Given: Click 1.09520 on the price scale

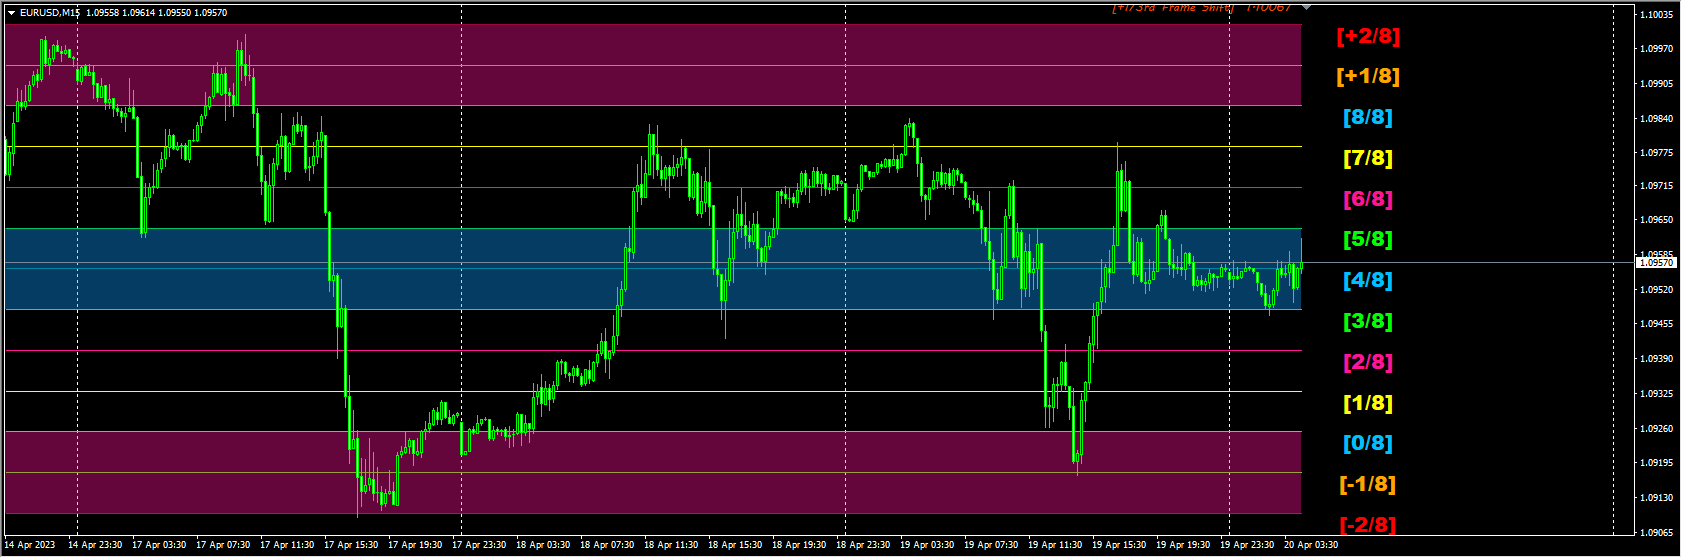Looking at the screenshot, I should (x=1658, y=290).
